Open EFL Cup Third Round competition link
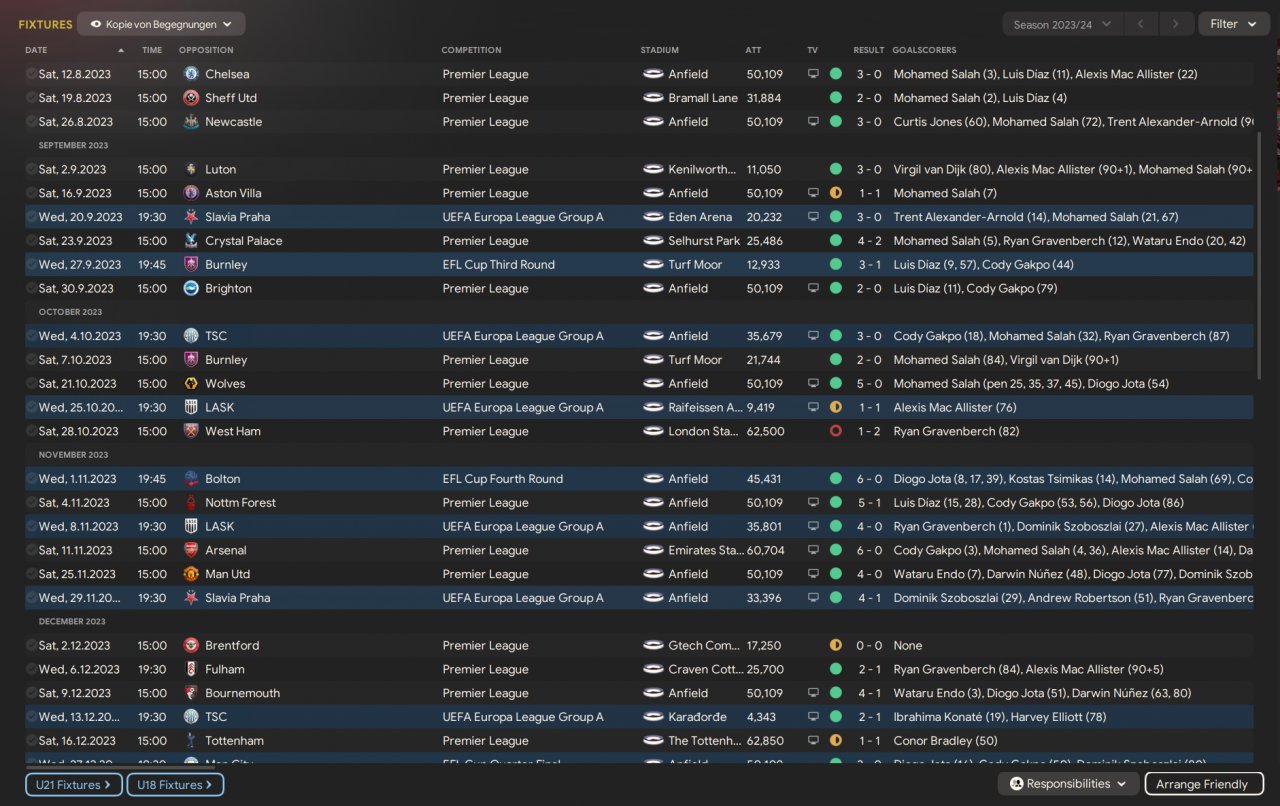 click(499, 265)
